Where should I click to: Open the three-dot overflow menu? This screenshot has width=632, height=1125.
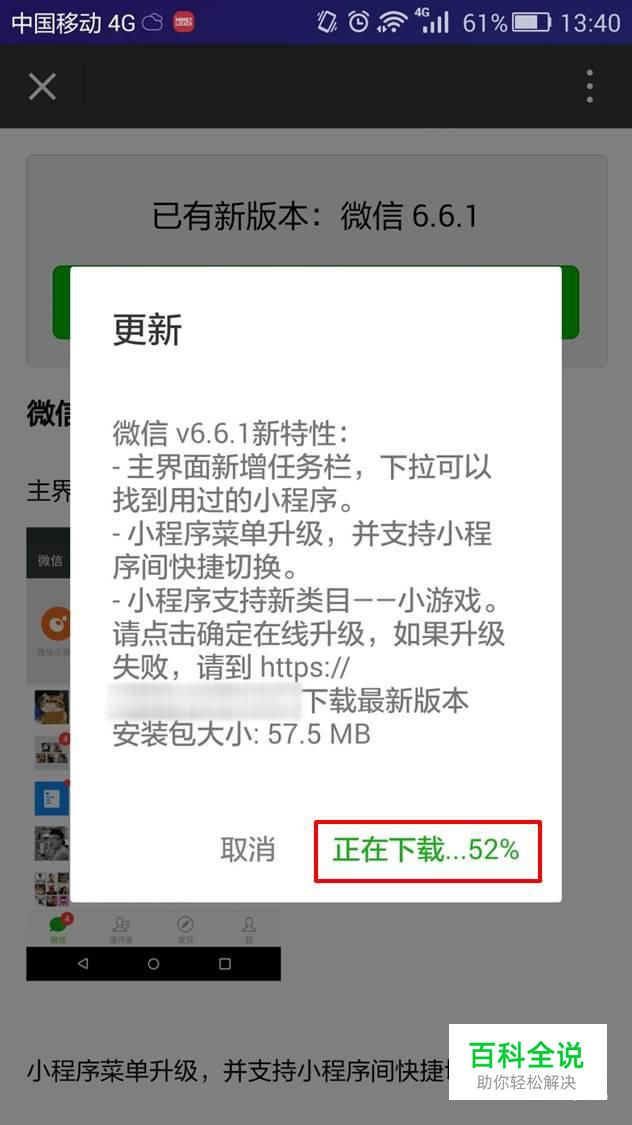[x=589, y=87]
